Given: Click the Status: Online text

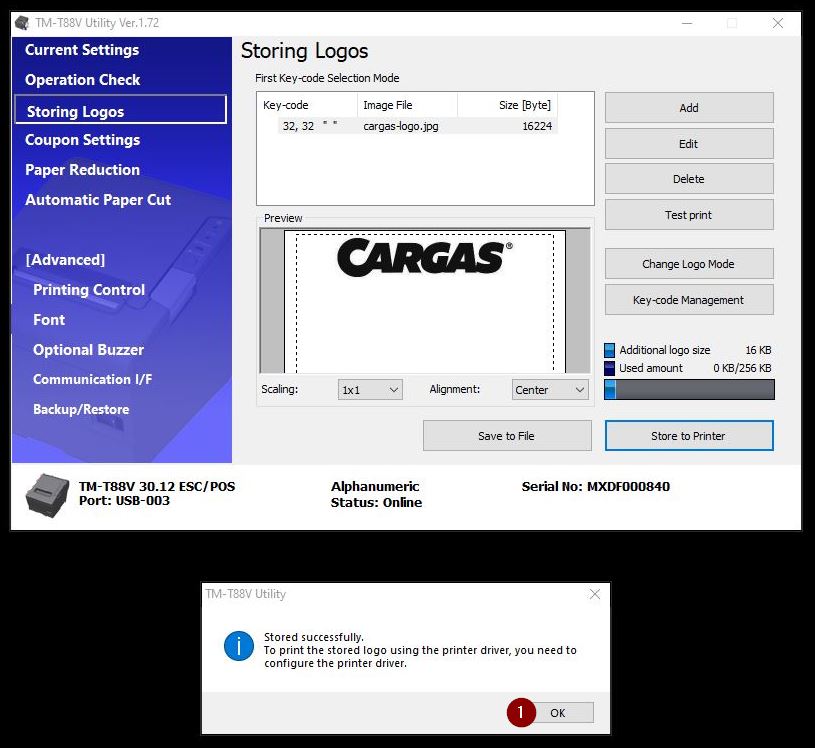Looking at the screenshot, I should 376,503.
